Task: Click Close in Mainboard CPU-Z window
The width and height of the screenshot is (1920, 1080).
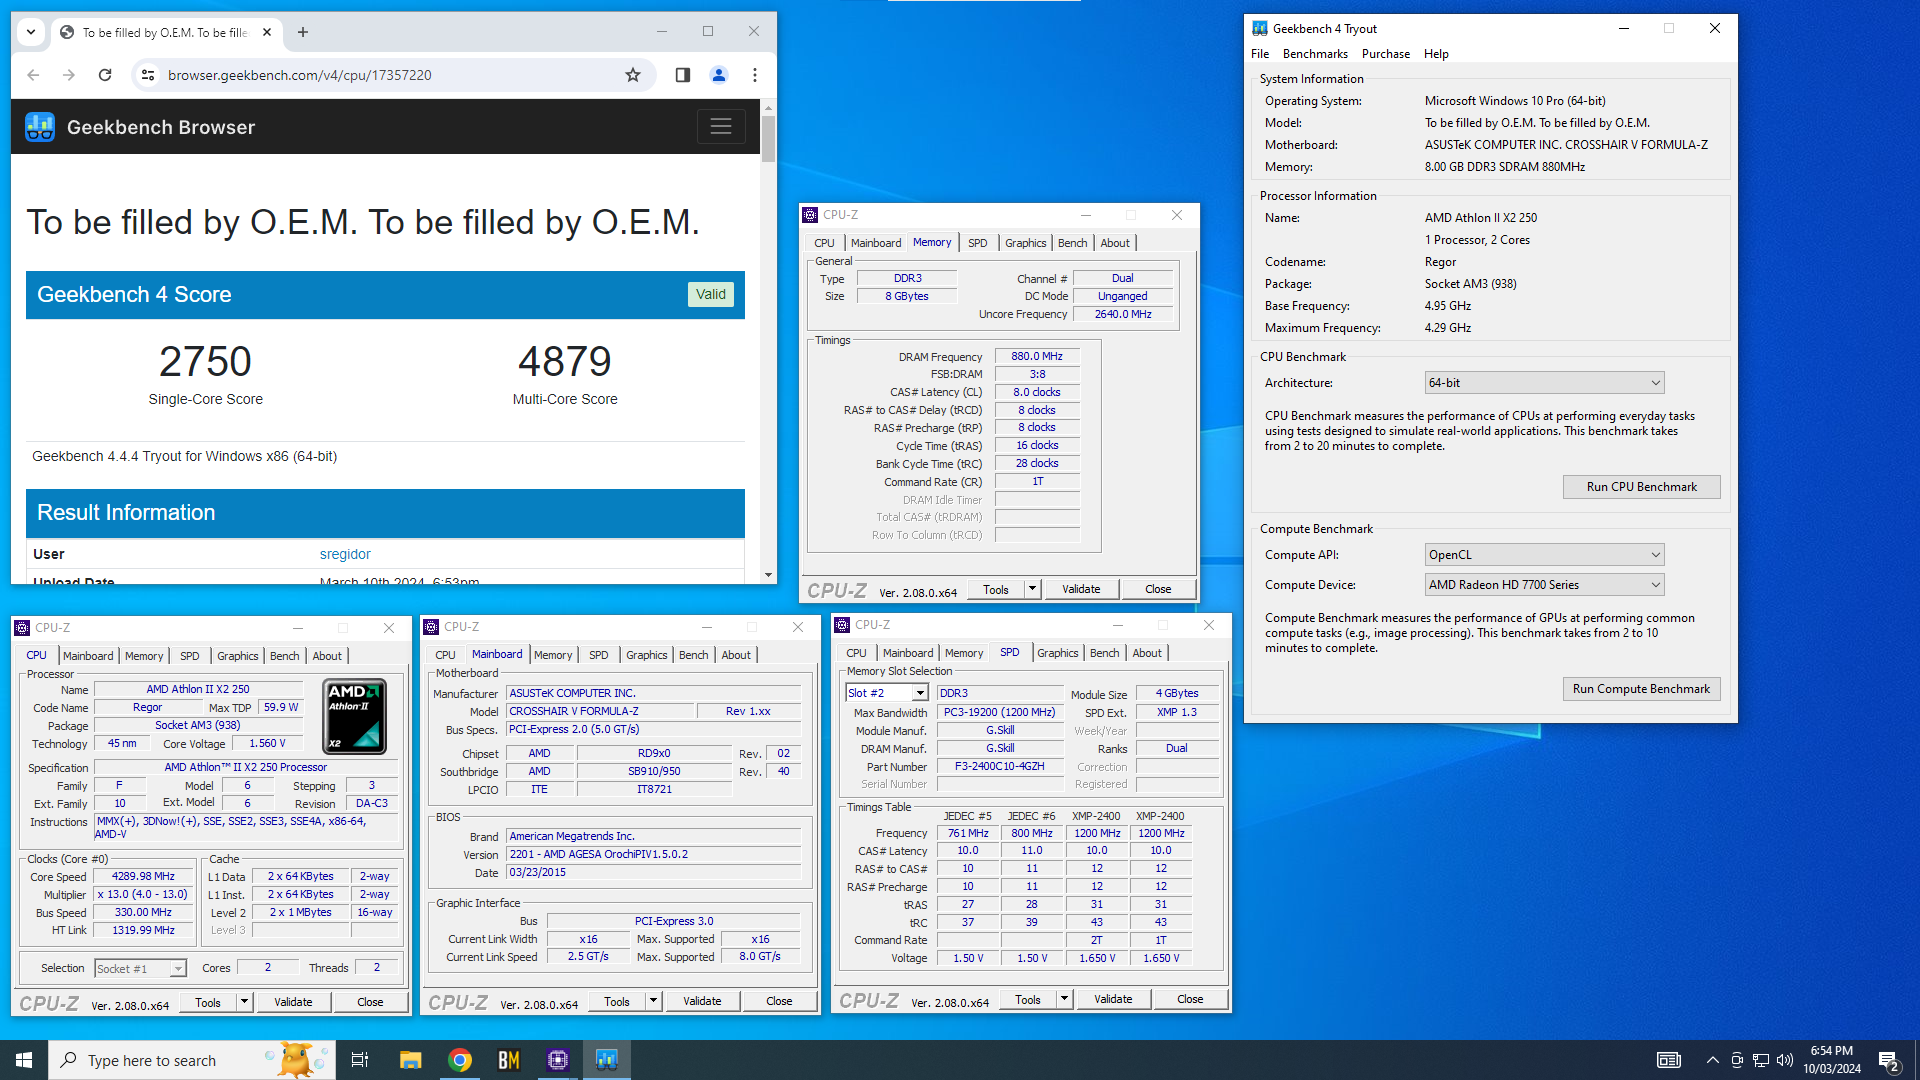Action: click(x=779, y=1001)
